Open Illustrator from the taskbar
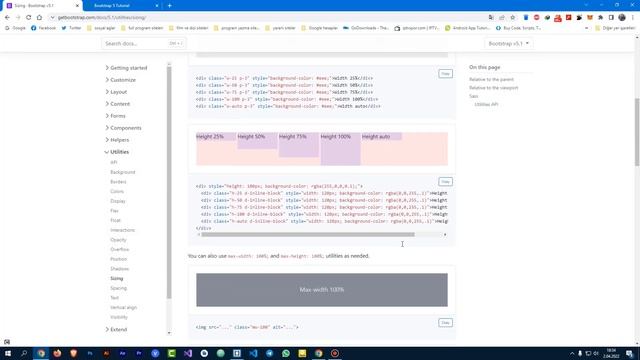The height and width of the screenshot is (360, 640). click(x=106, y=353)
